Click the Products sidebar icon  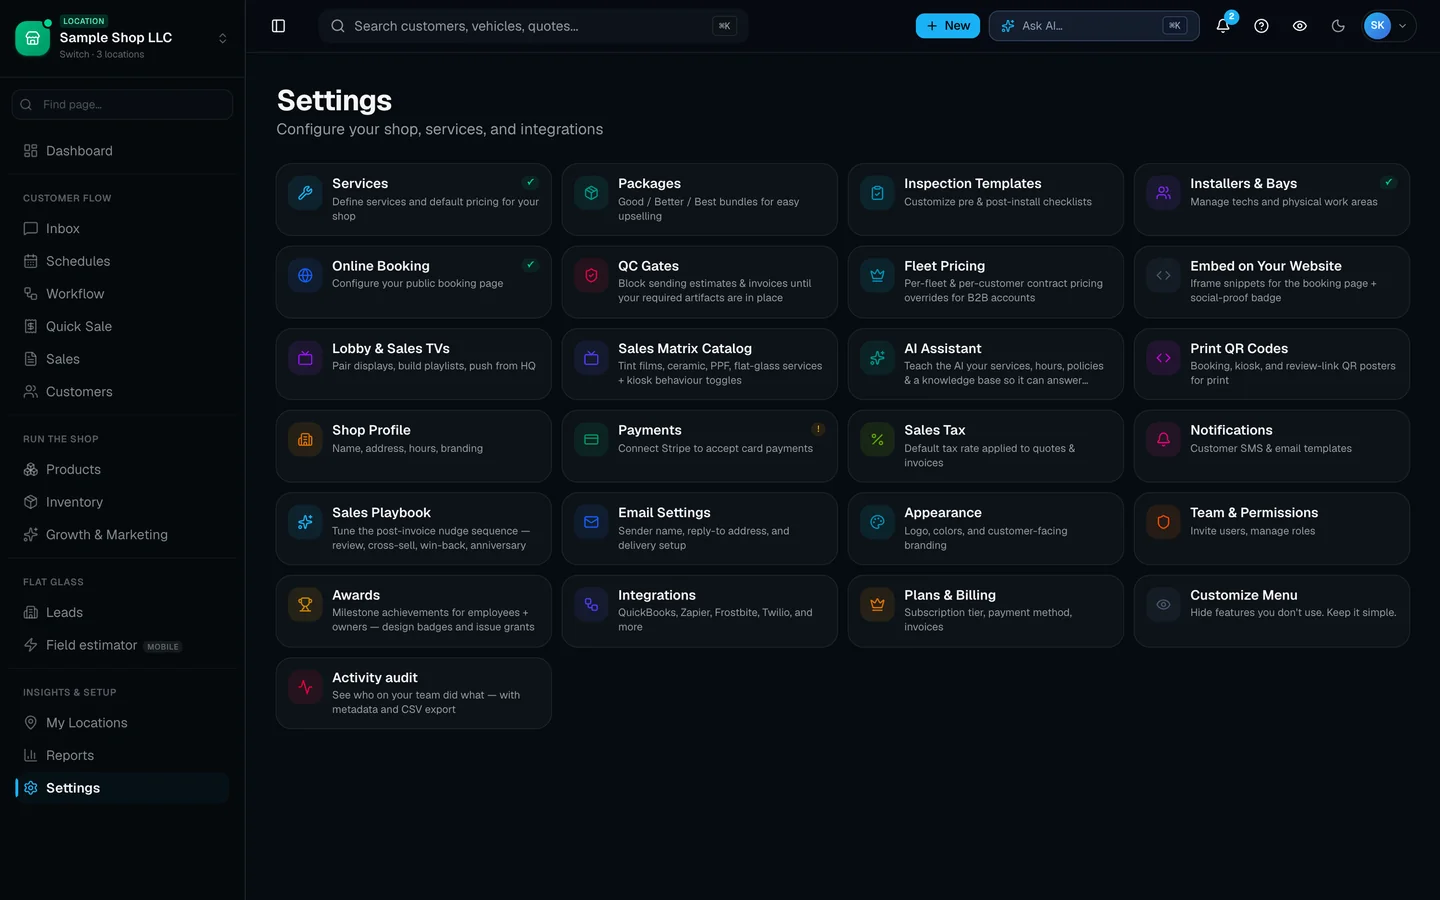pos(31,469)
